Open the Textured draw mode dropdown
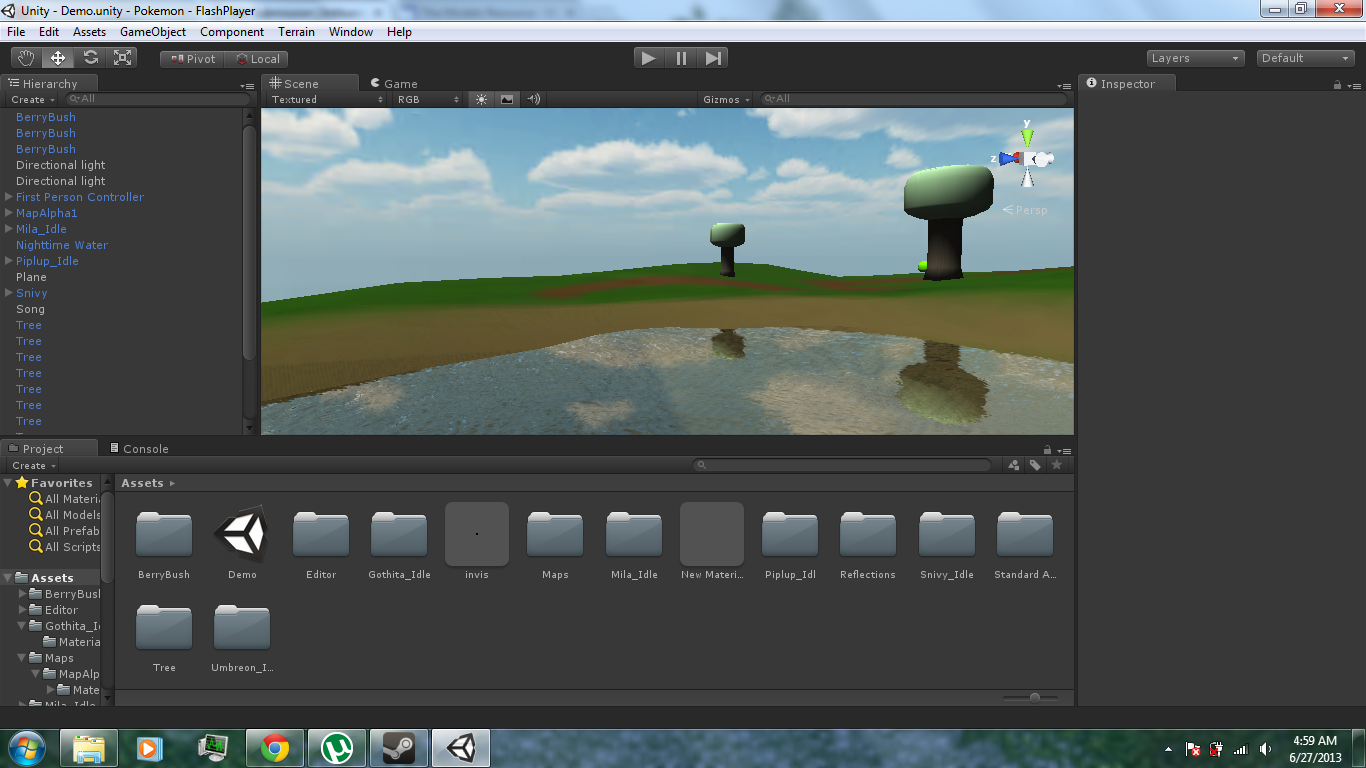1366x768 pixels. pyautogui.click(x=327, y=99)
